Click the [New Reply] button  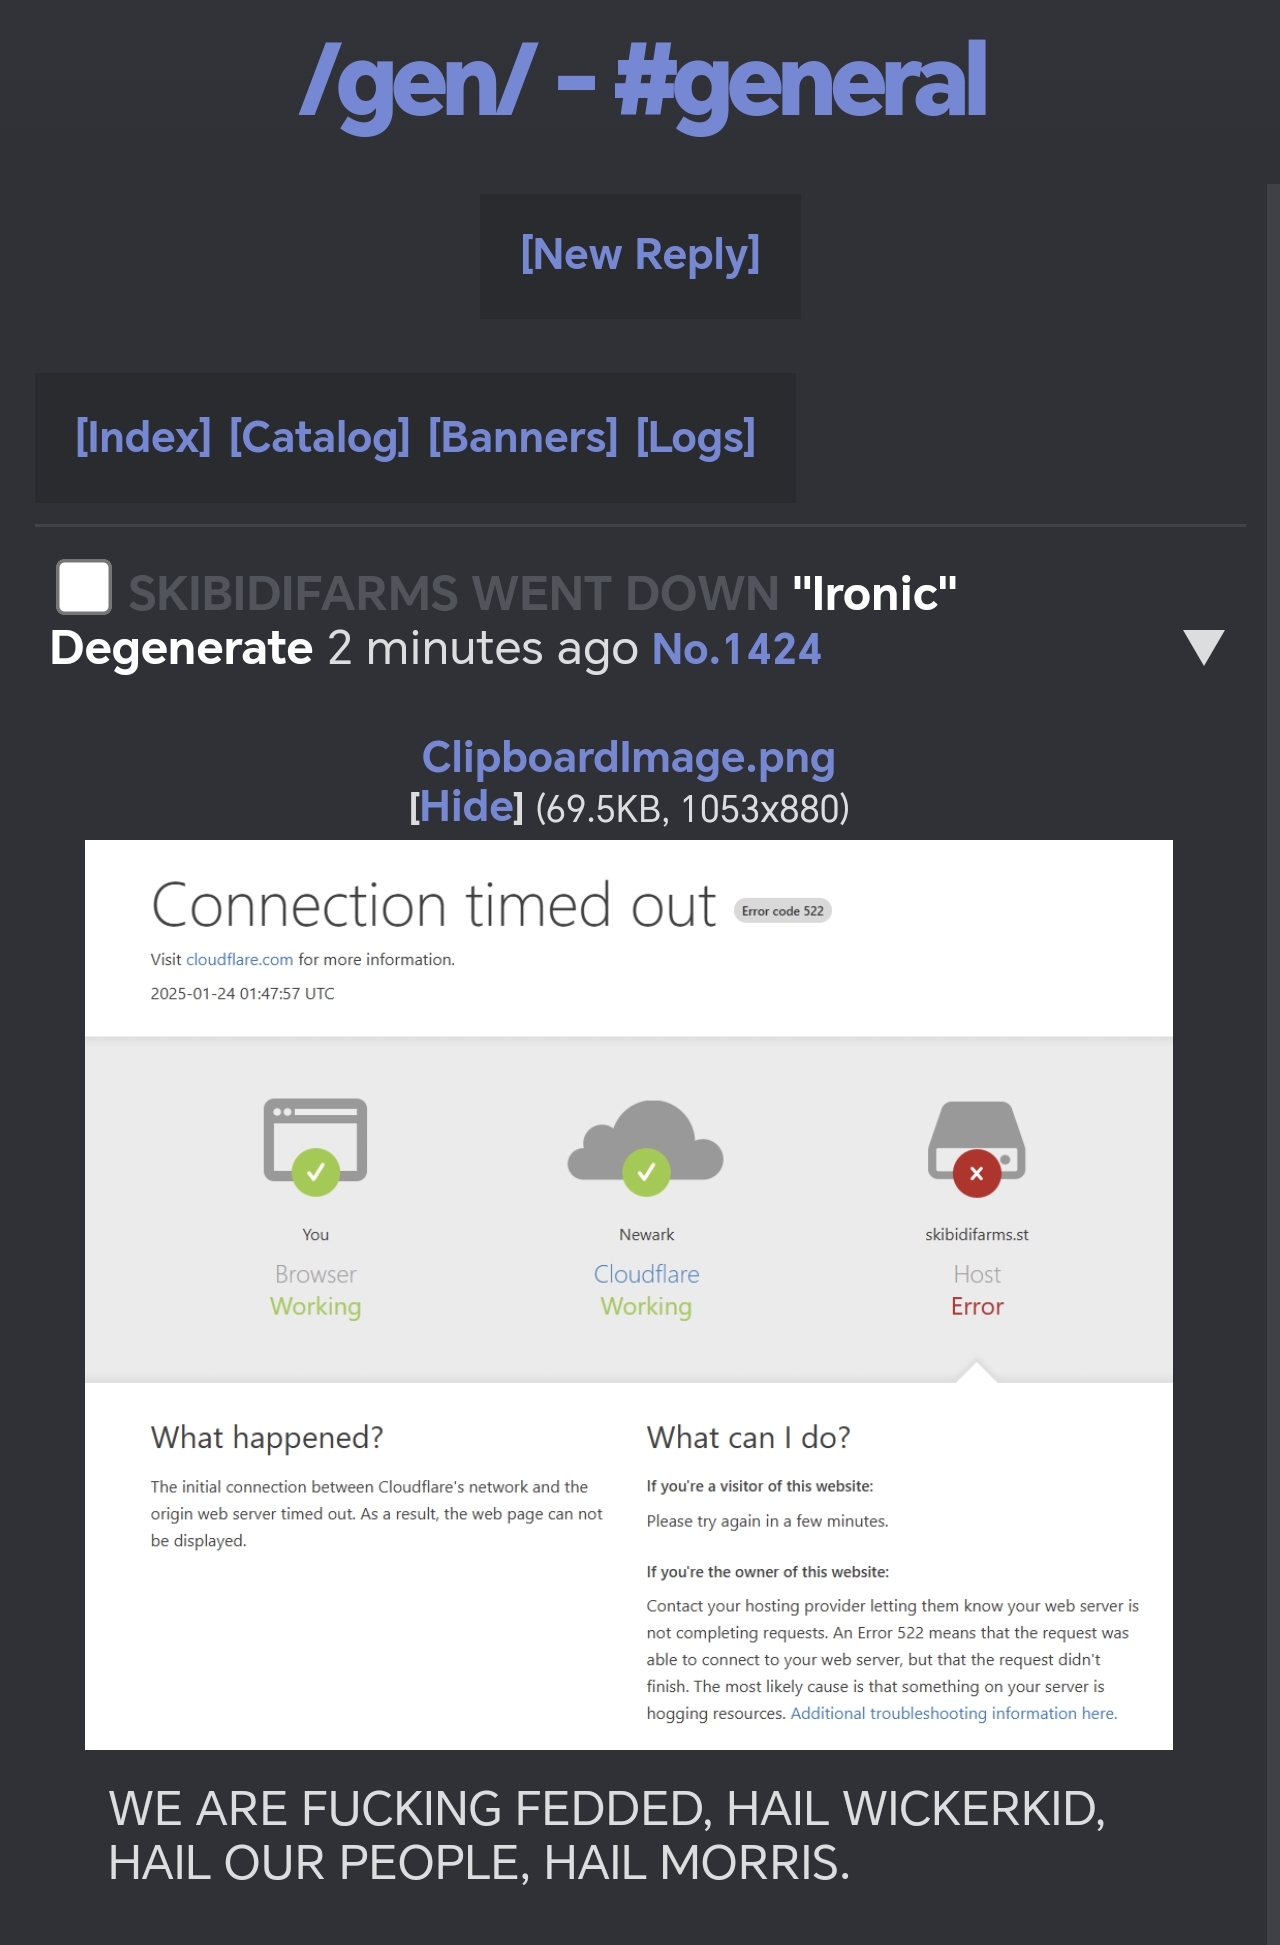640,255
